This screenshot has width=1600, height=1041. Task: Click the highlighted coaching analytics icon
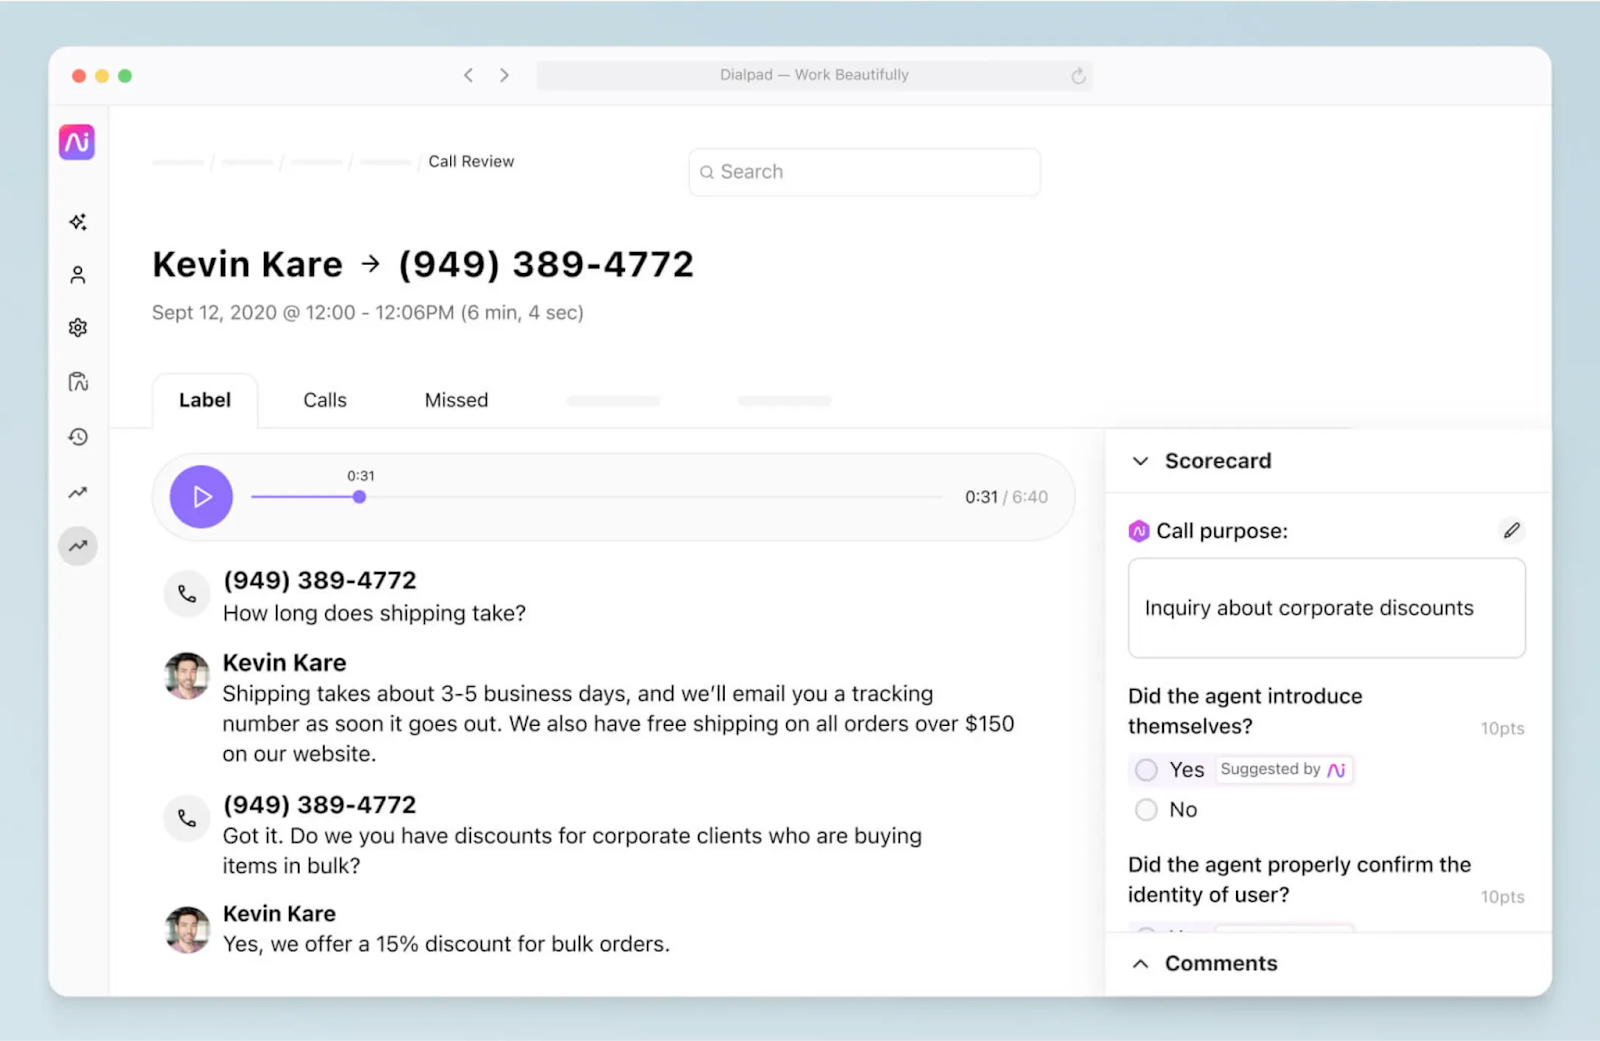click(x=77, y=546)
